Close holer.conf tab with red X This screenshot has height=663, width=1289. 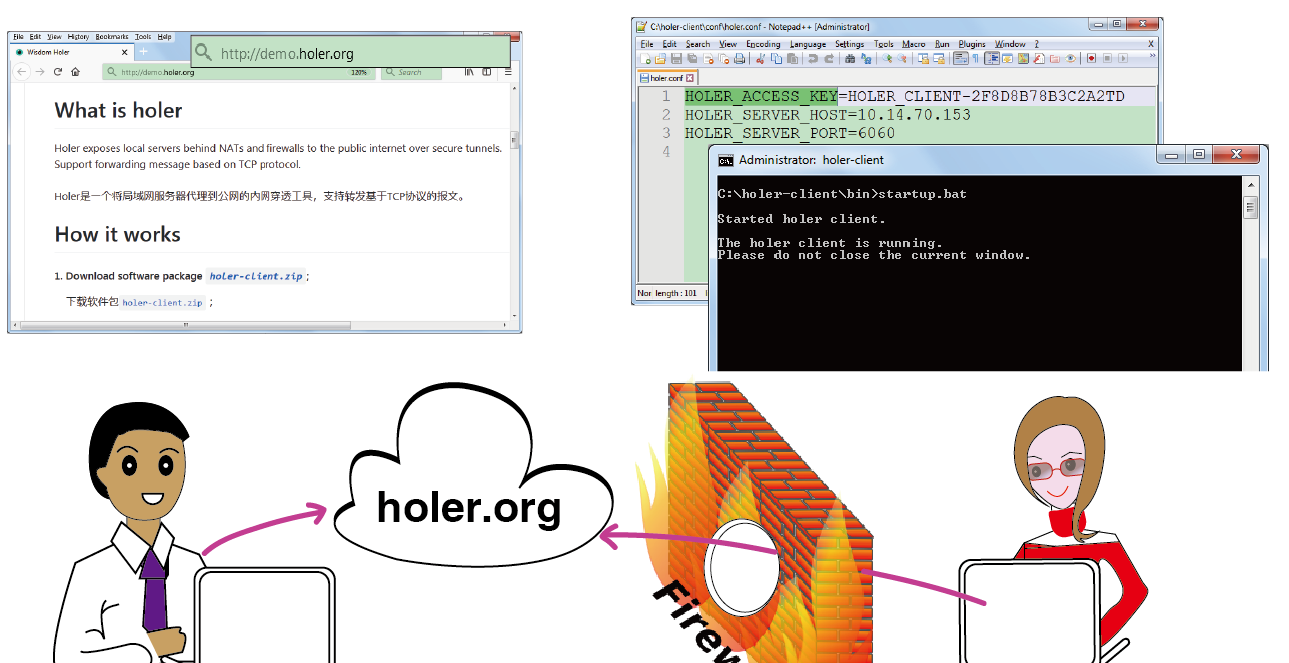[690, 78]
